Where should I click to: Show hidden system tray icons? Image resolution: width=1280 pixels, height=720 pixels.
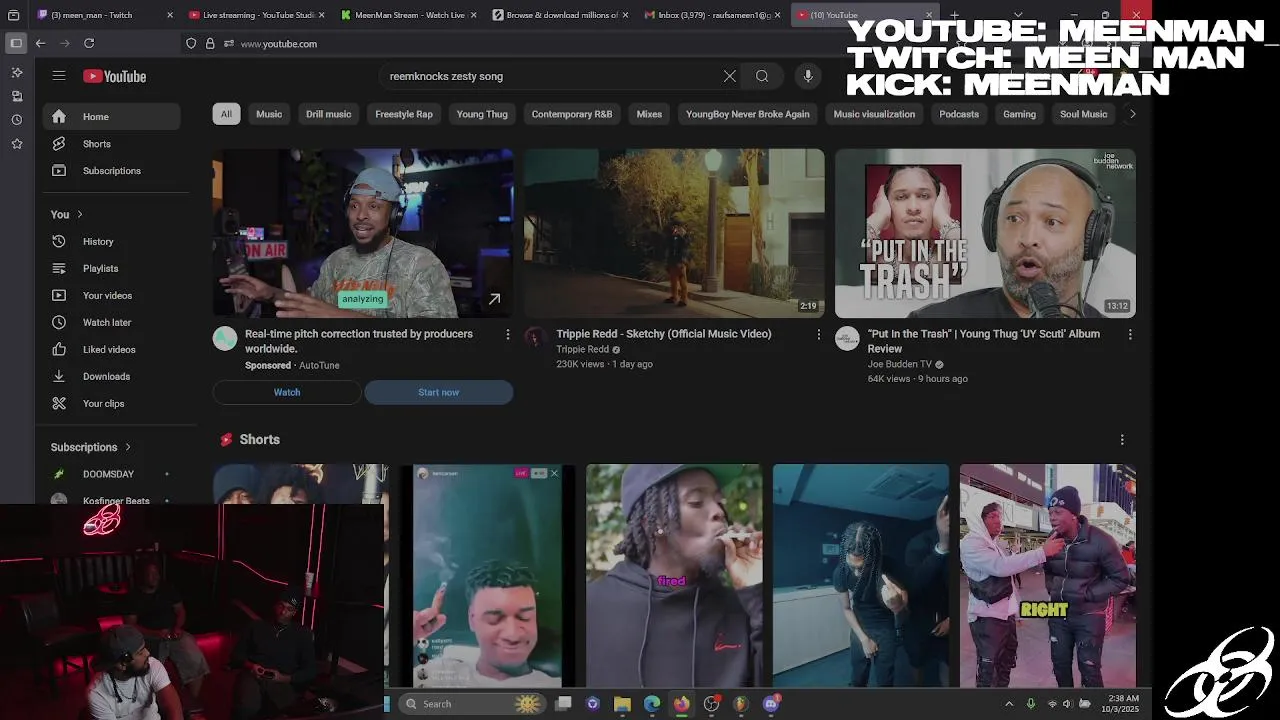[1008, 704]
